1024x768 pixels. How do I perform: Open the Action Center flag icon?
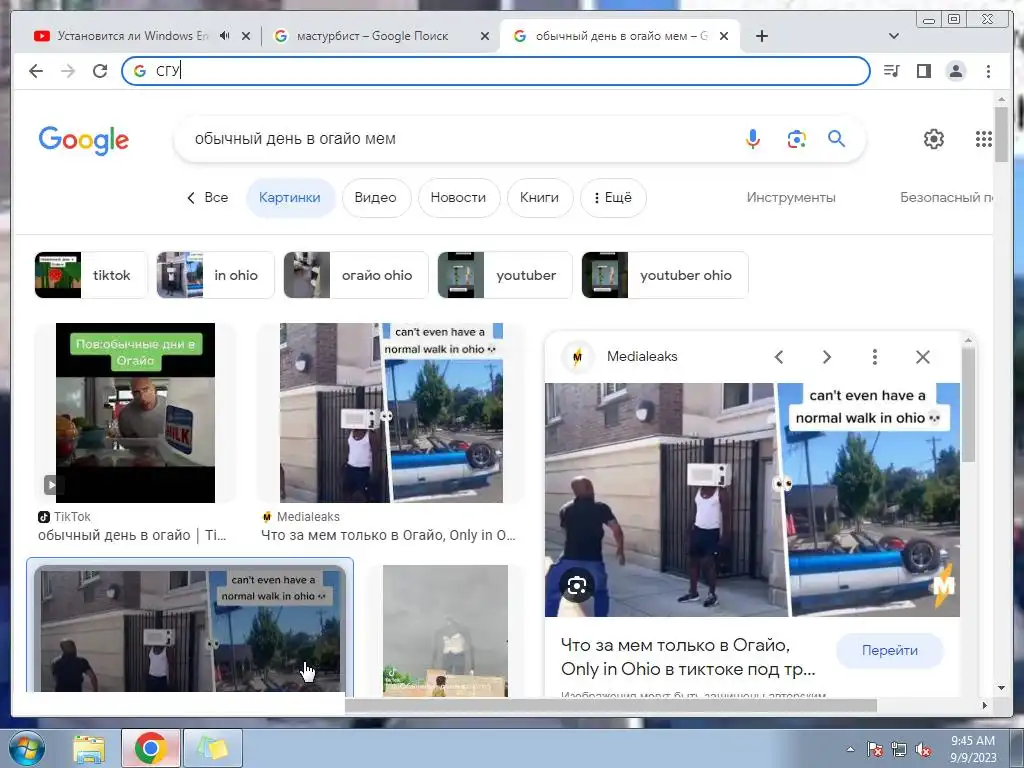(x=874, y=750)
